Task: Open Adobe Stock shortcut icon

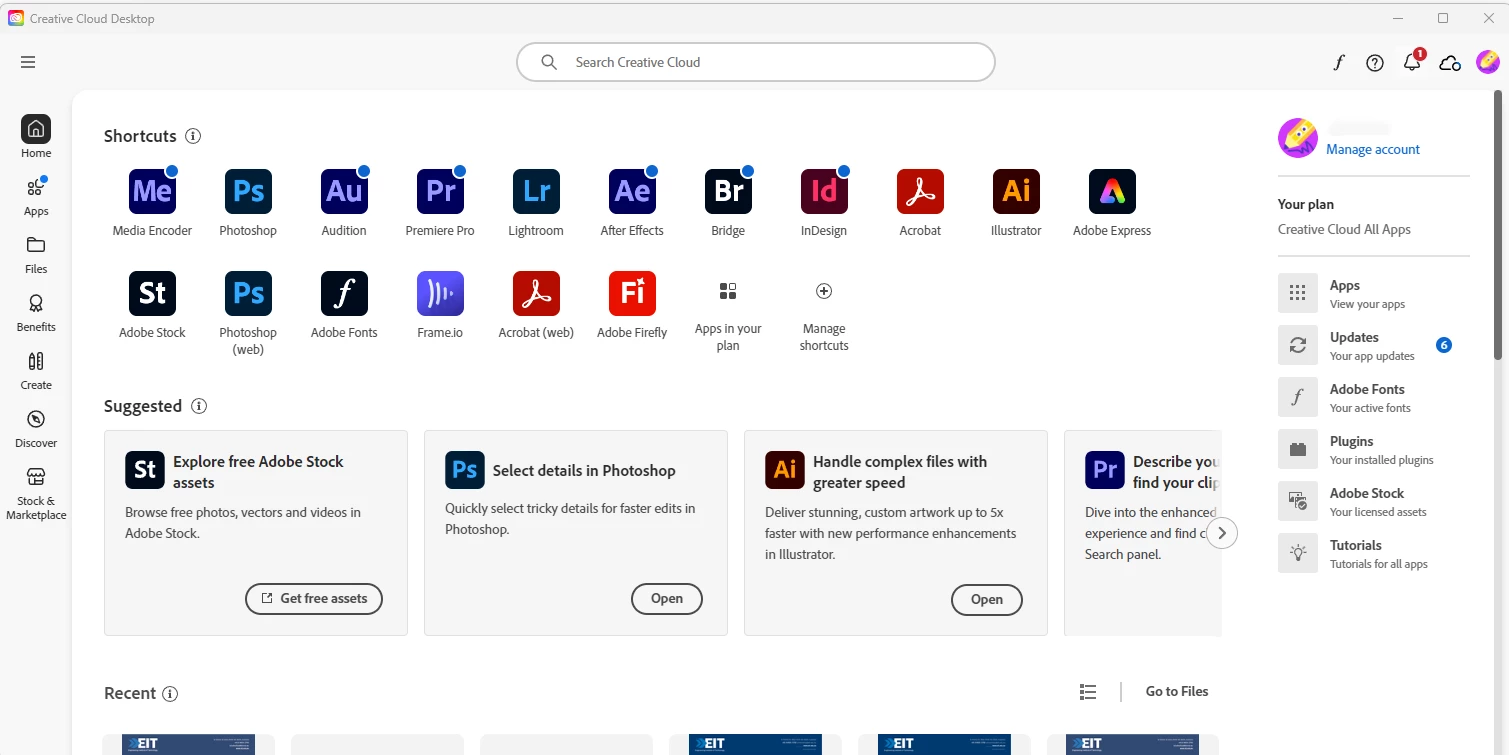Action: coord(152,293)
